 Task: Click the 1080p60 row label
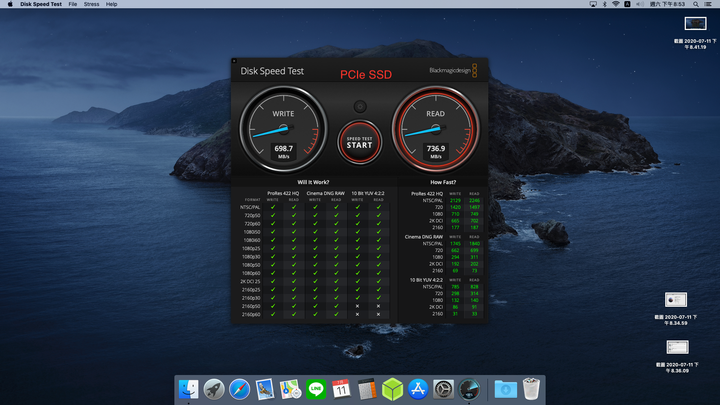coord(251,273)
